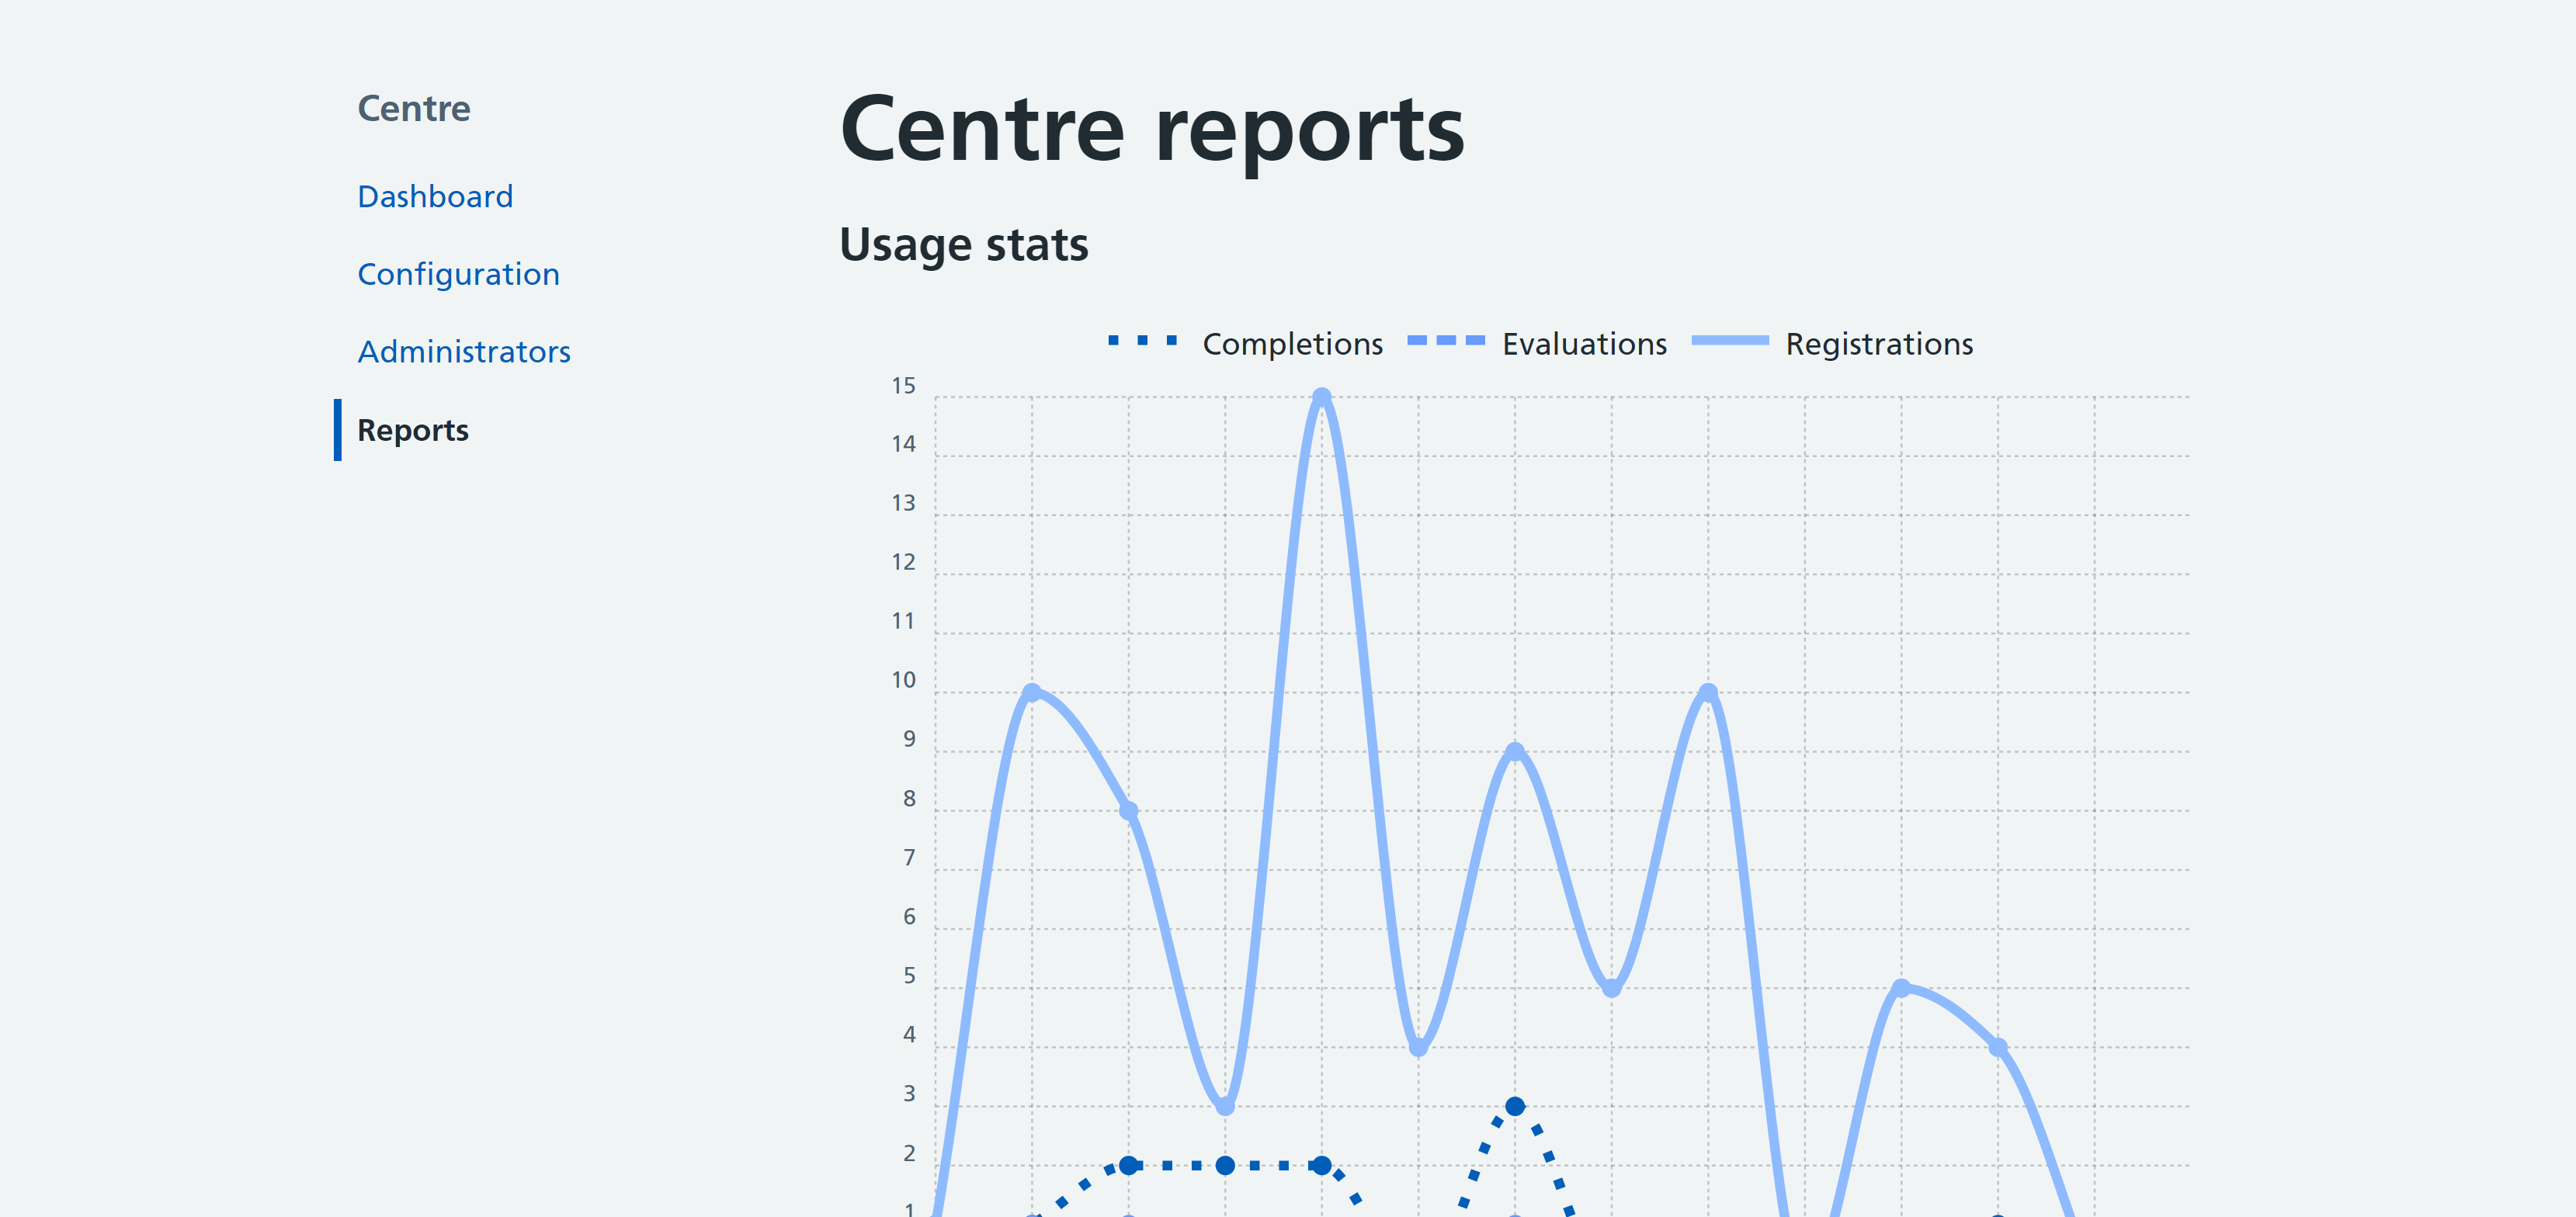This screenshot has width=2576, height=1217.
Task: Click the Registrations peak point at 15
Action: point(1321,398)
